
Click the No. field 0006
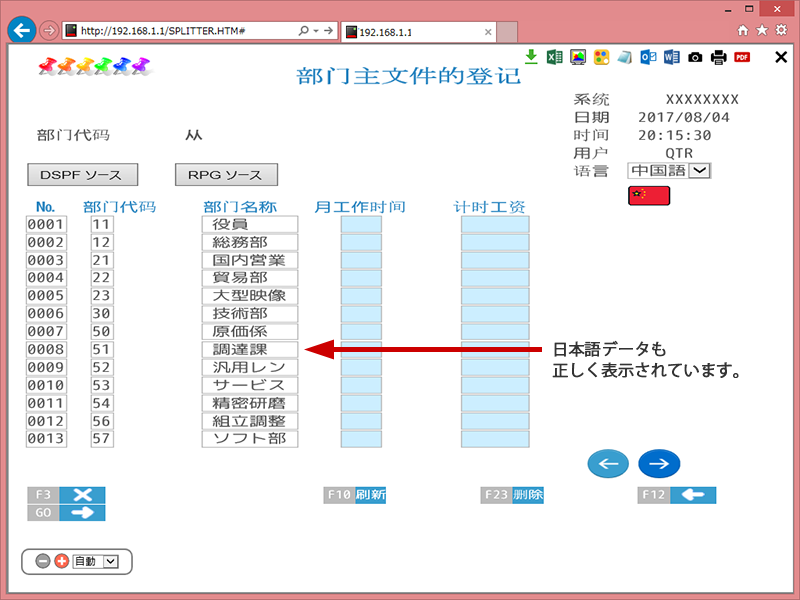pyautogui.click(x=46, y=314)
